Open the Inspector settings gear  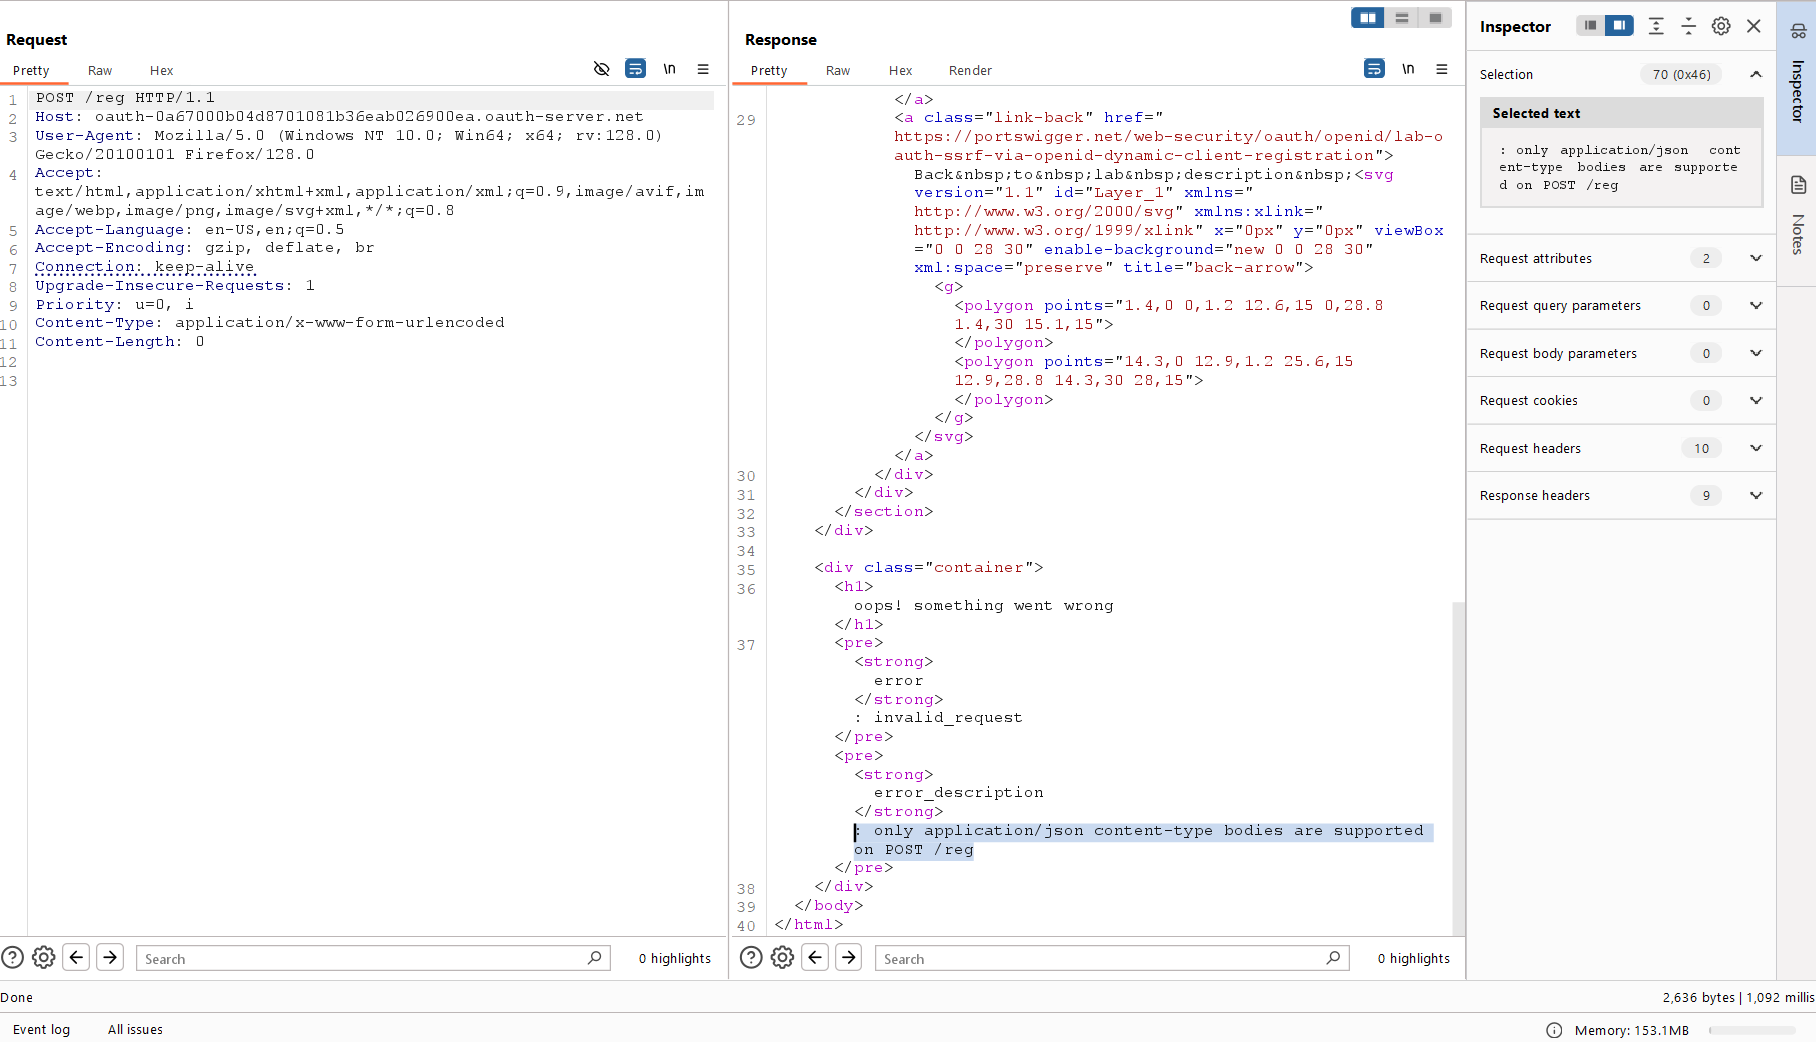tap(1721, 27)
